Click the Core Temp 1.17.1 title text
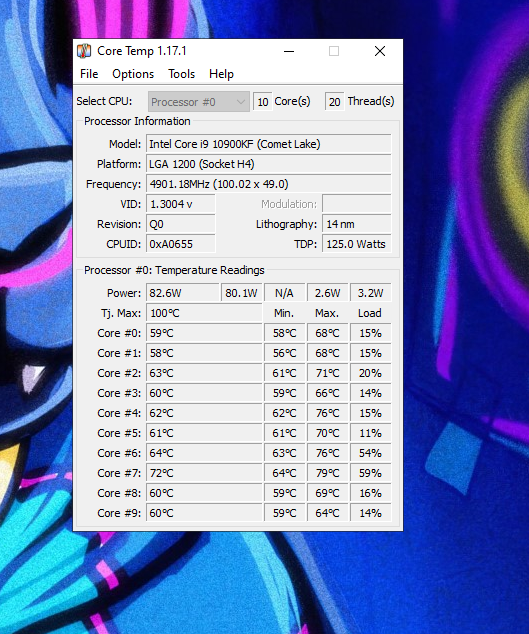The width and height of the screenshot is (529, 634). [142, 51]
